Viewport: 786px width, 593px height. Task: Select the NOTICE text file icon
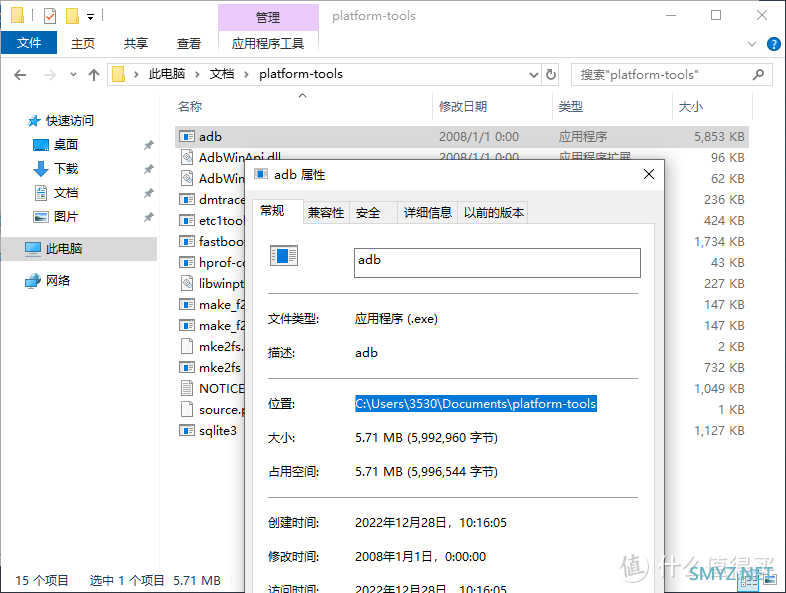click(x=187, y=388)
